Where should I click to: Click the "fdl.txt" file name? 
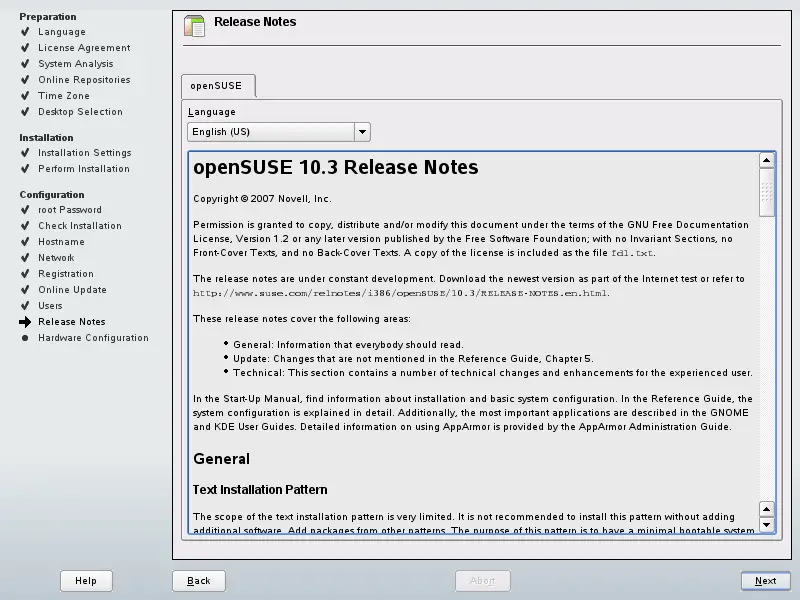[x=632, y=253]
